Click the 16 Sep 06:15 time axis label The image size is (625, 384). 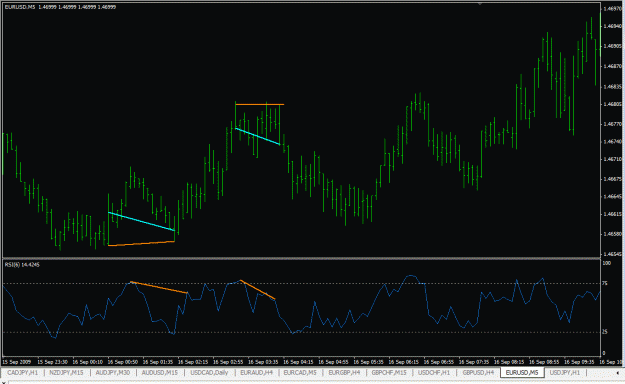click(x=403, y=362)
